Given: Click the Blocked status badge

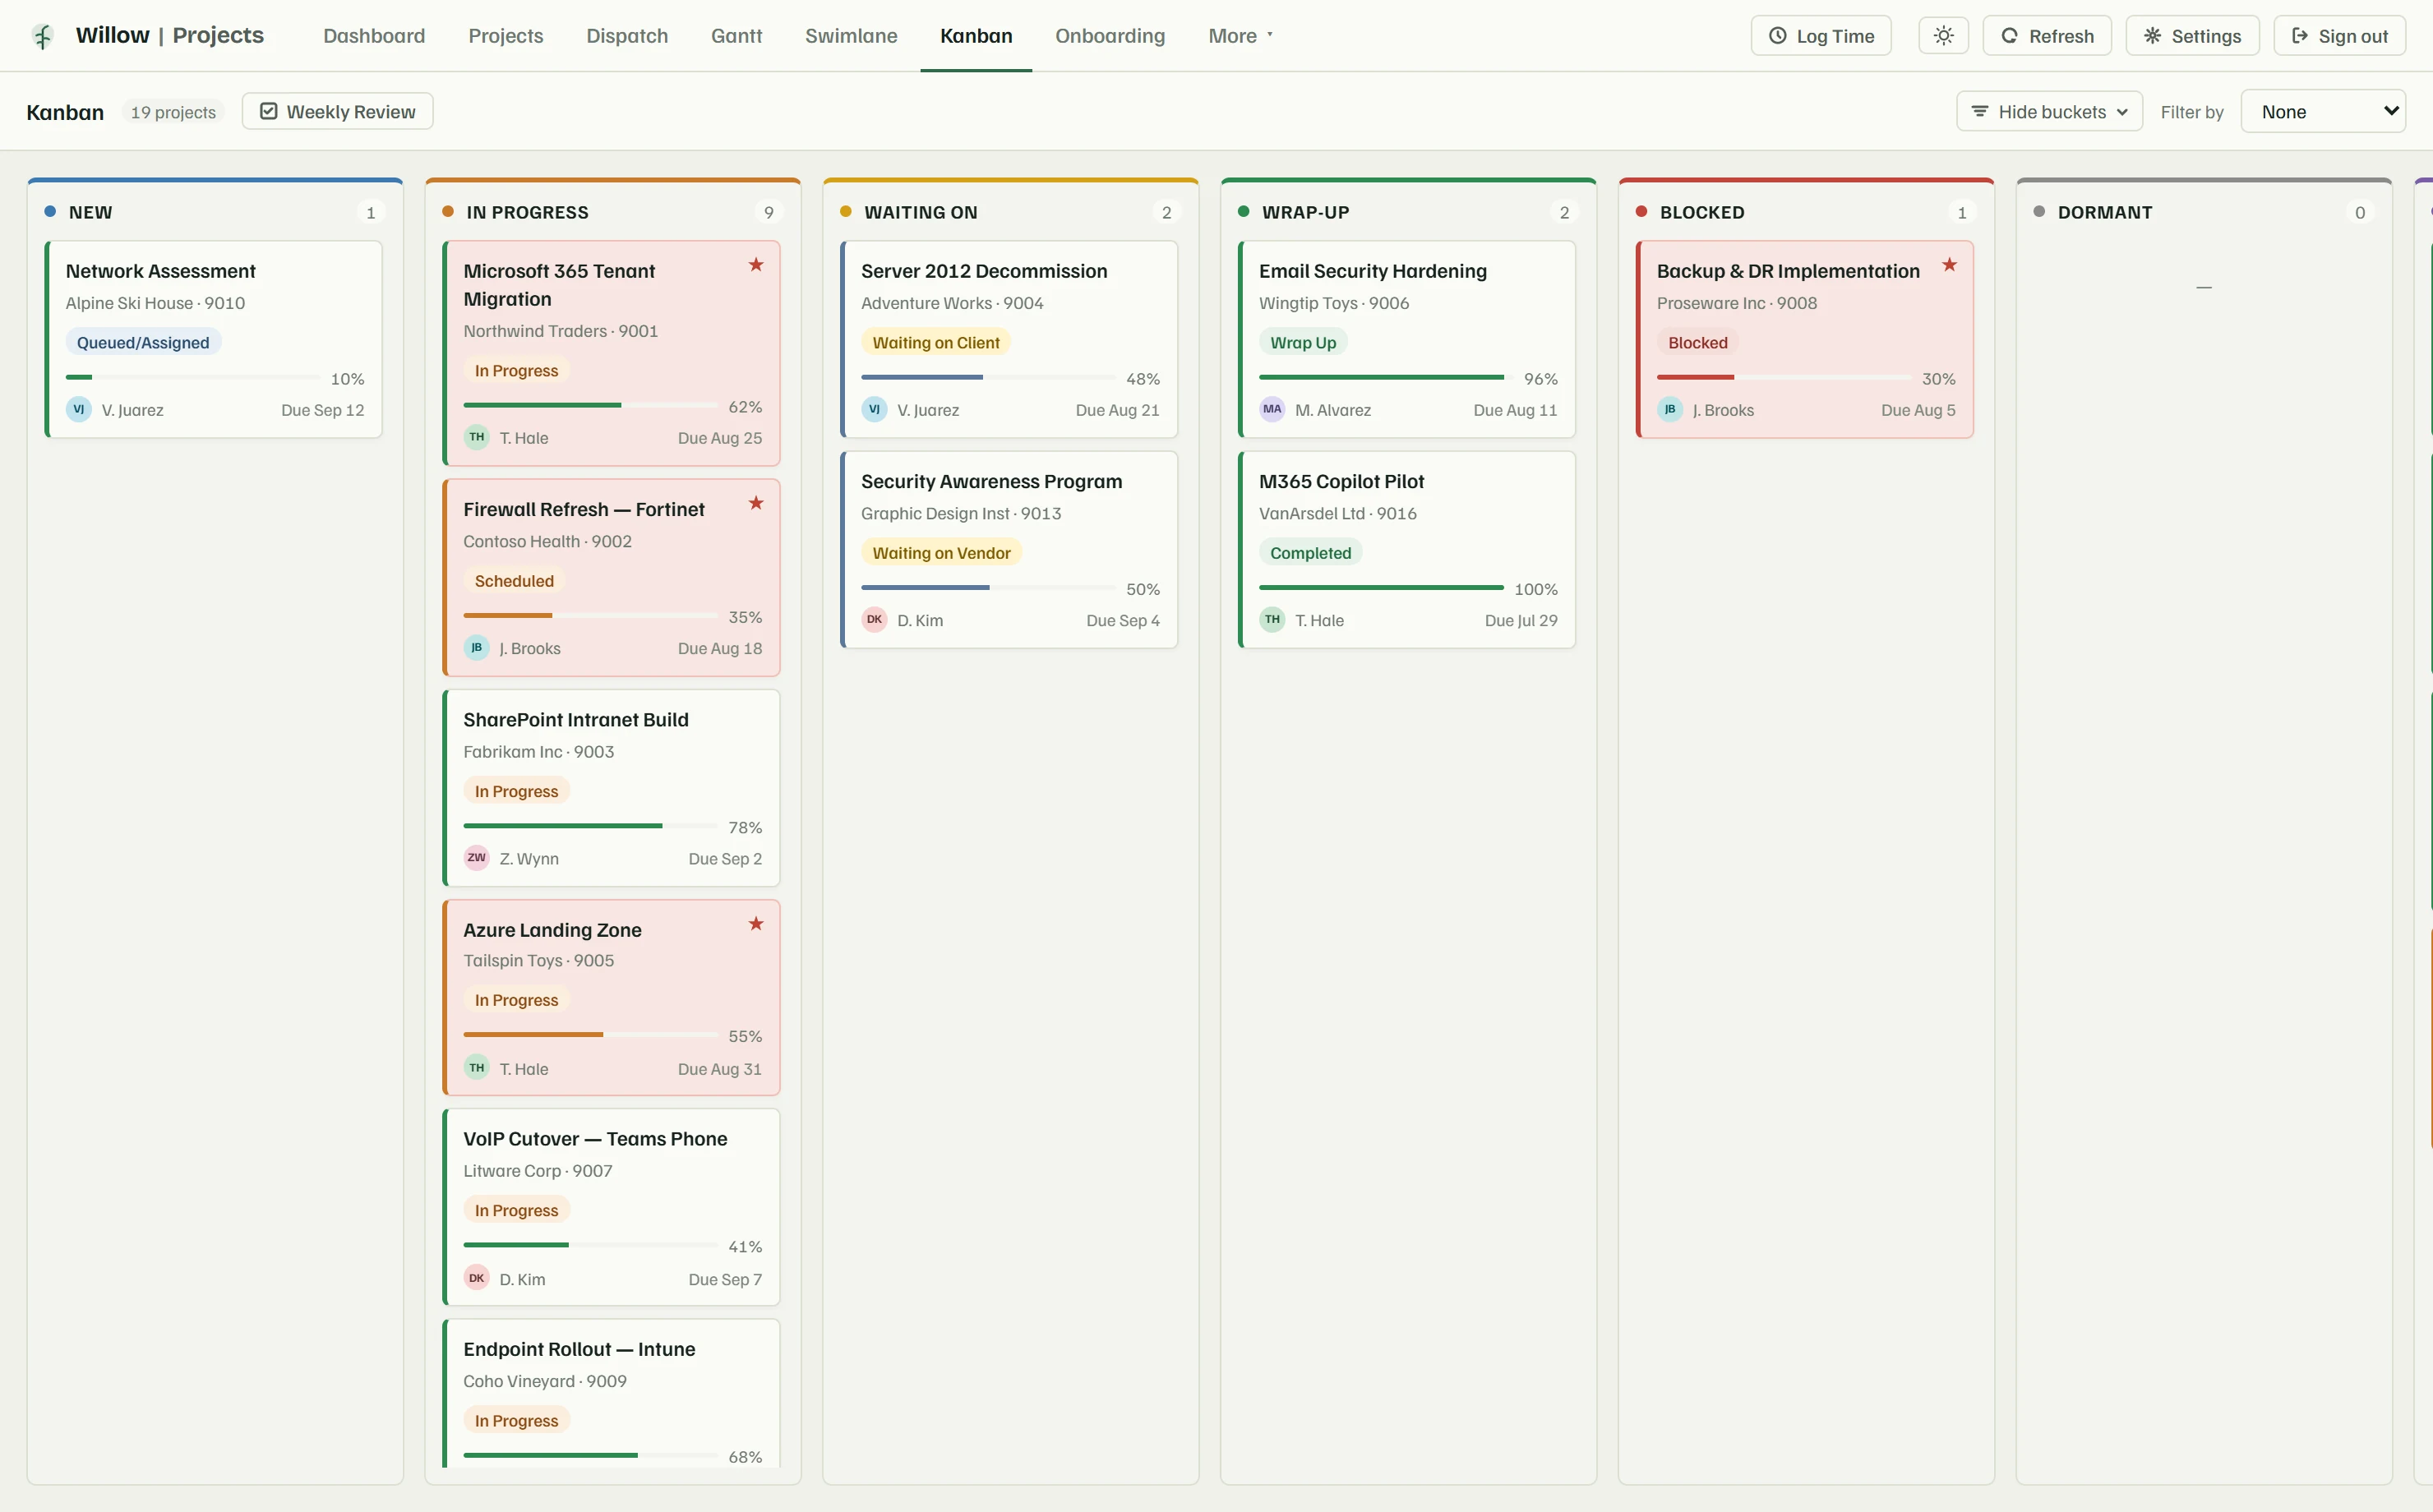Looking at the screenshot, I should tap(1697, 342).
